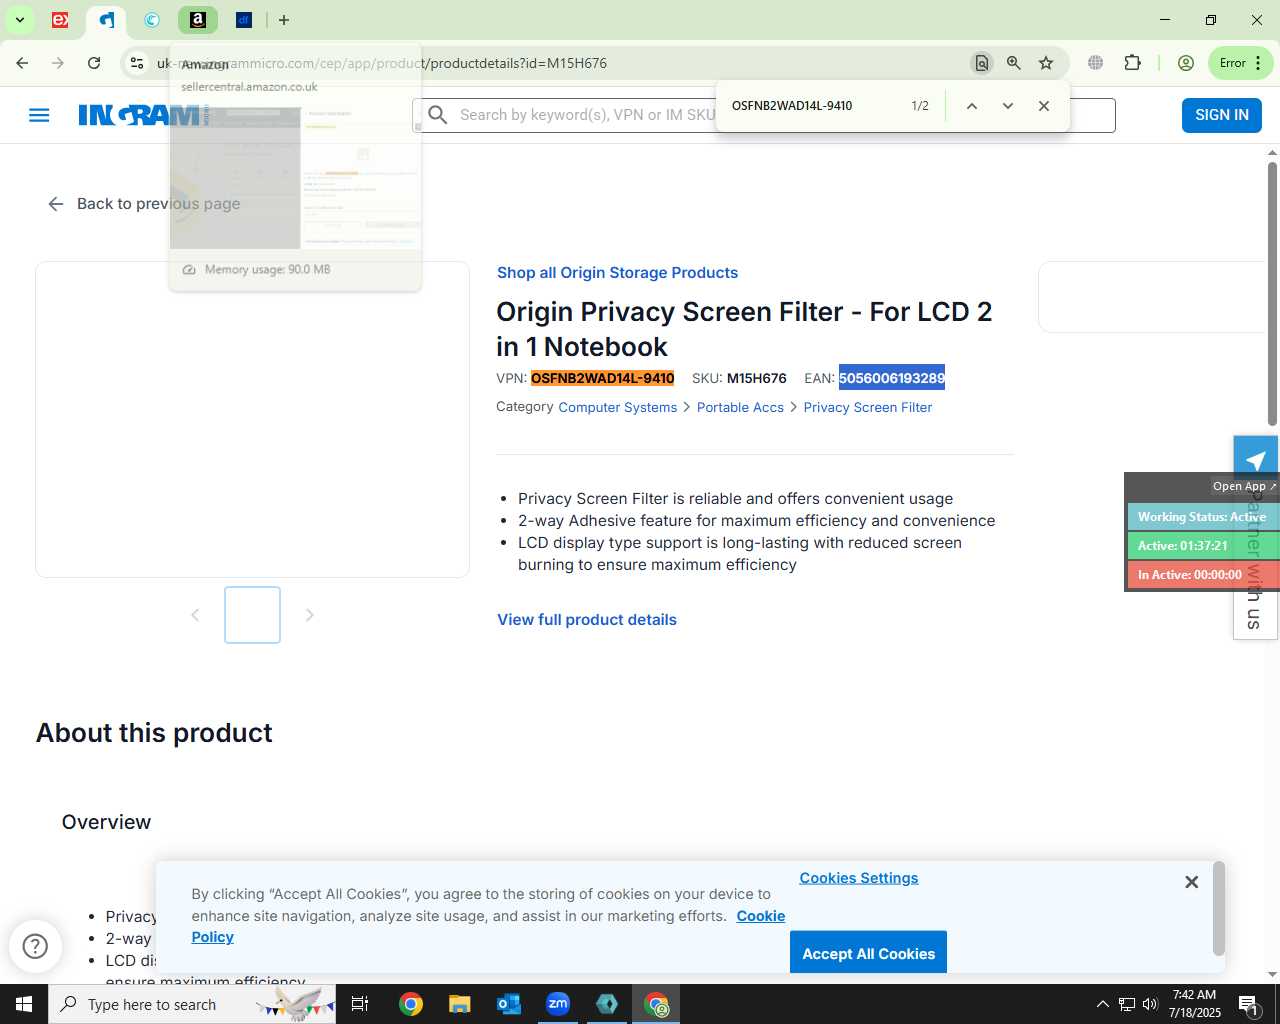The image size is (1280, 1024).
Task: Click the SKU value M15H676
Action: [756, 378]
